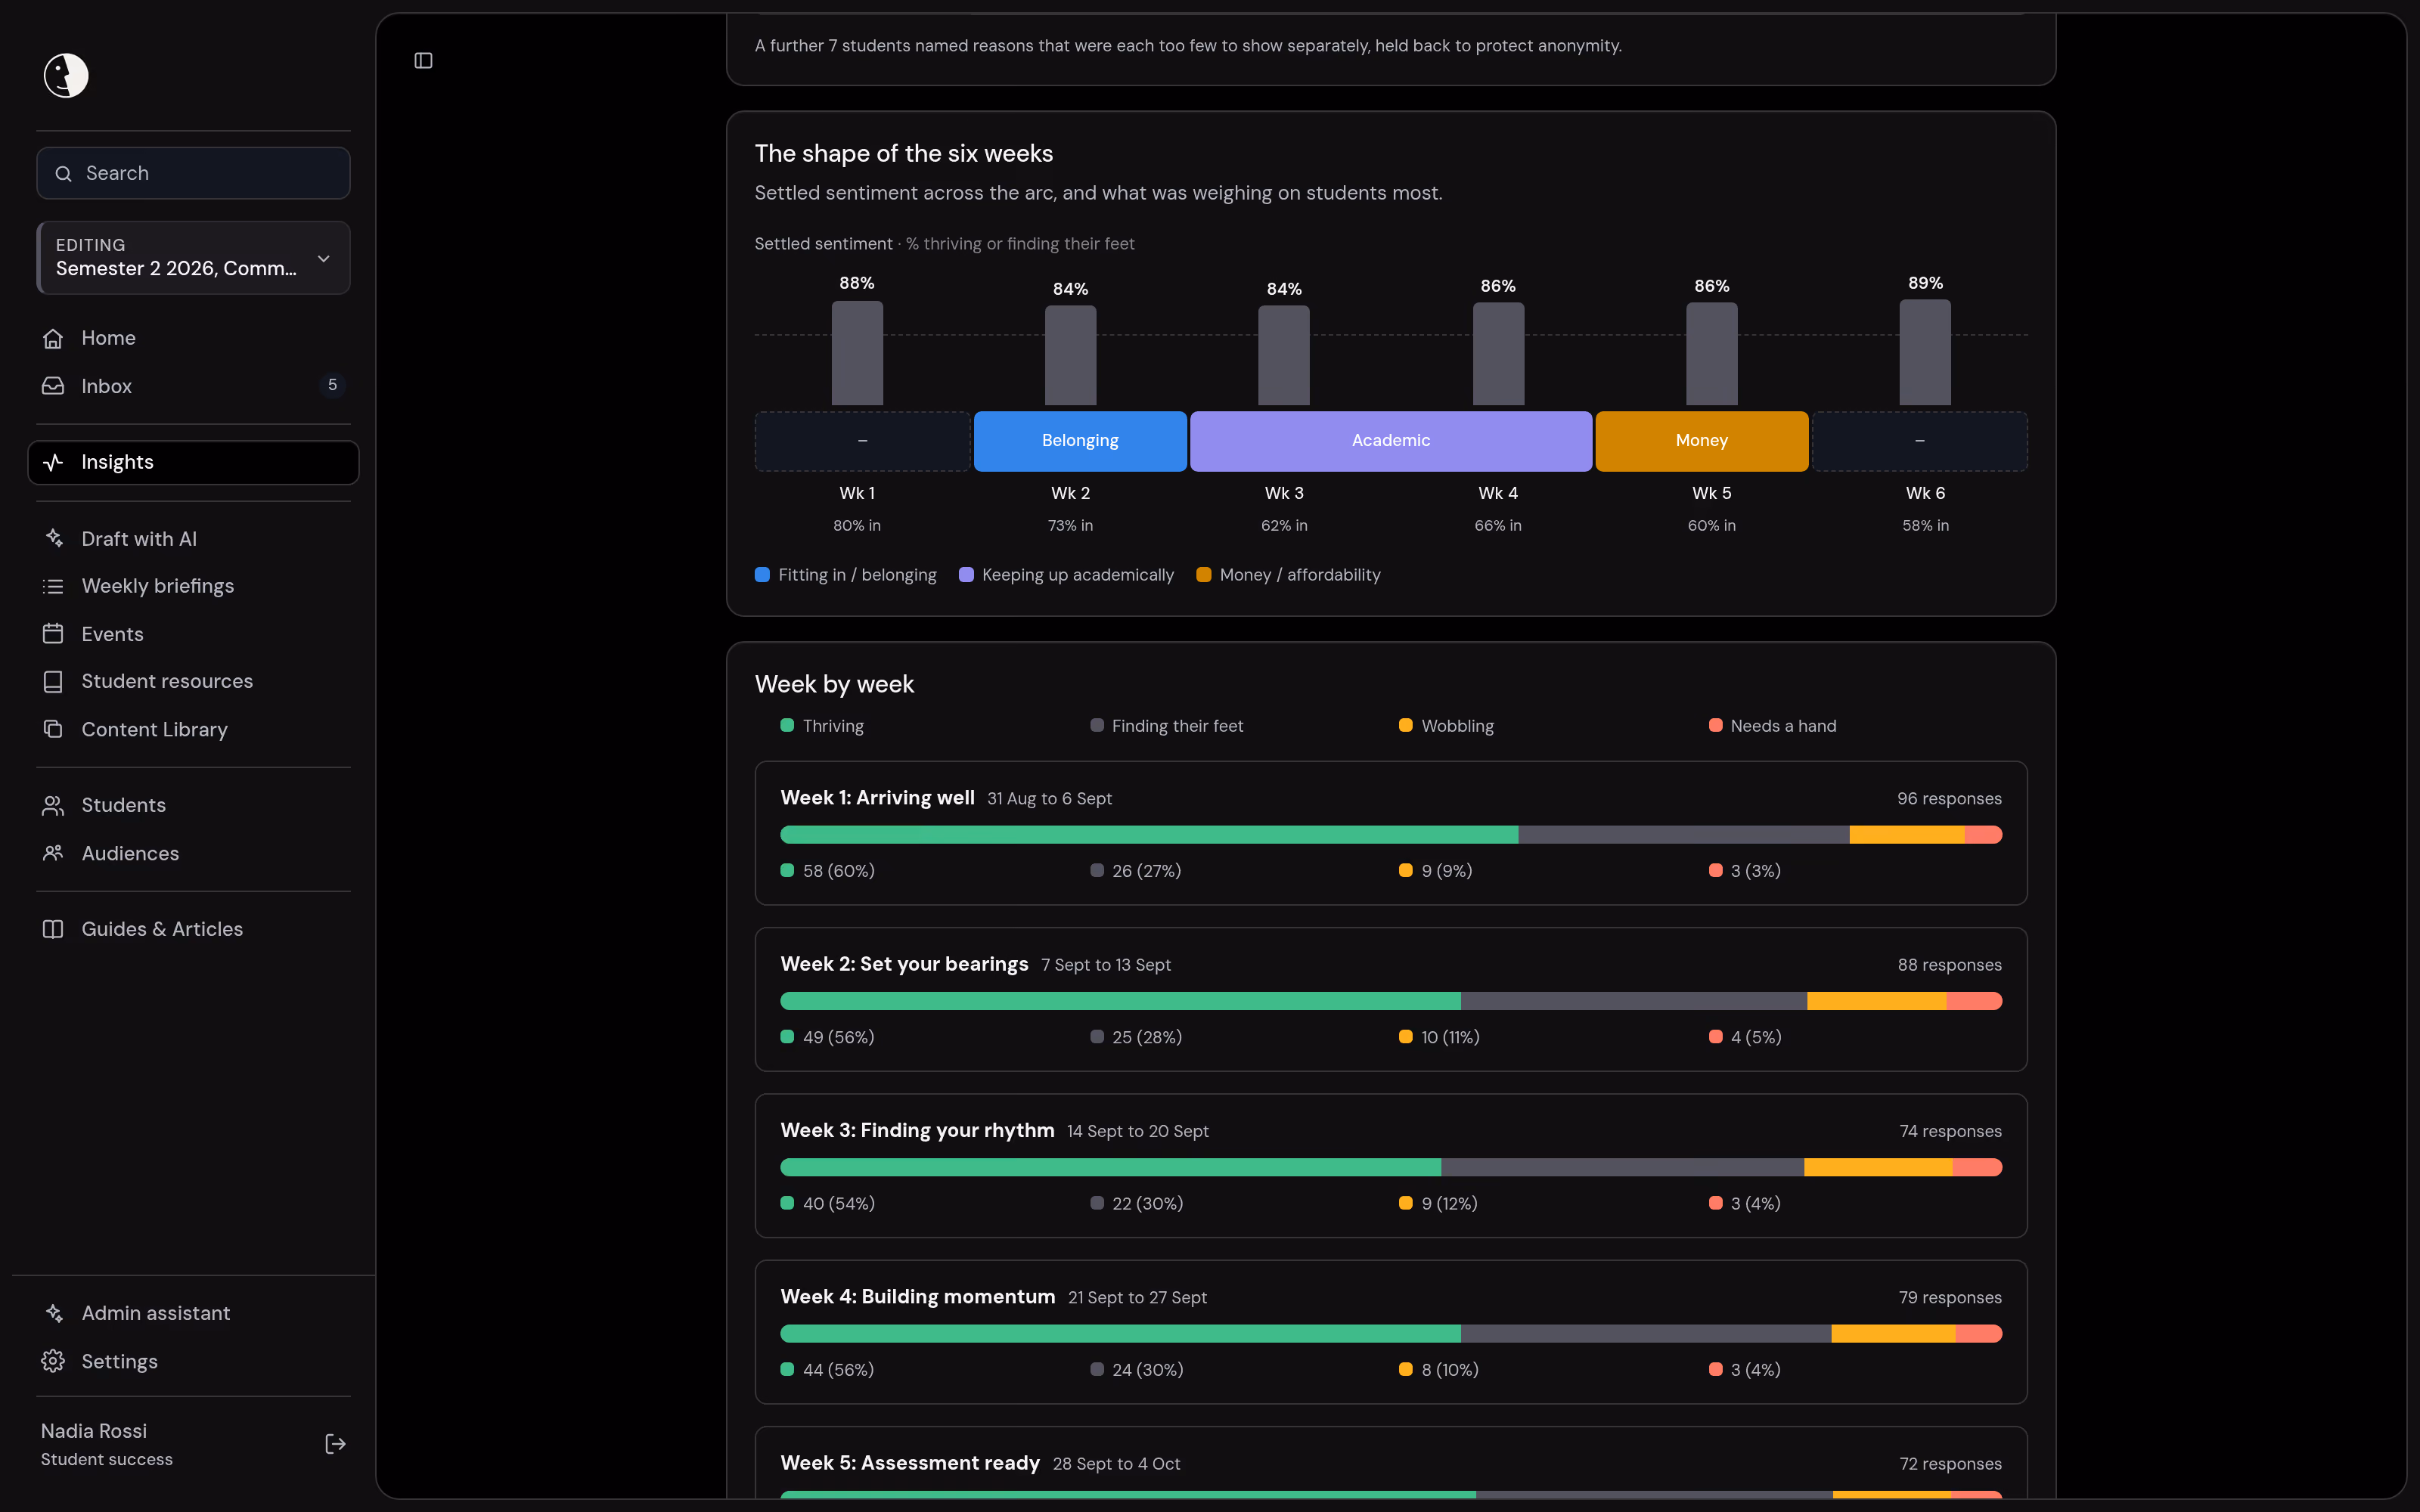Open Settings gear icon
Image resolution: width=2420 pixels, height=1512 pixels.
pos(53,1361)
